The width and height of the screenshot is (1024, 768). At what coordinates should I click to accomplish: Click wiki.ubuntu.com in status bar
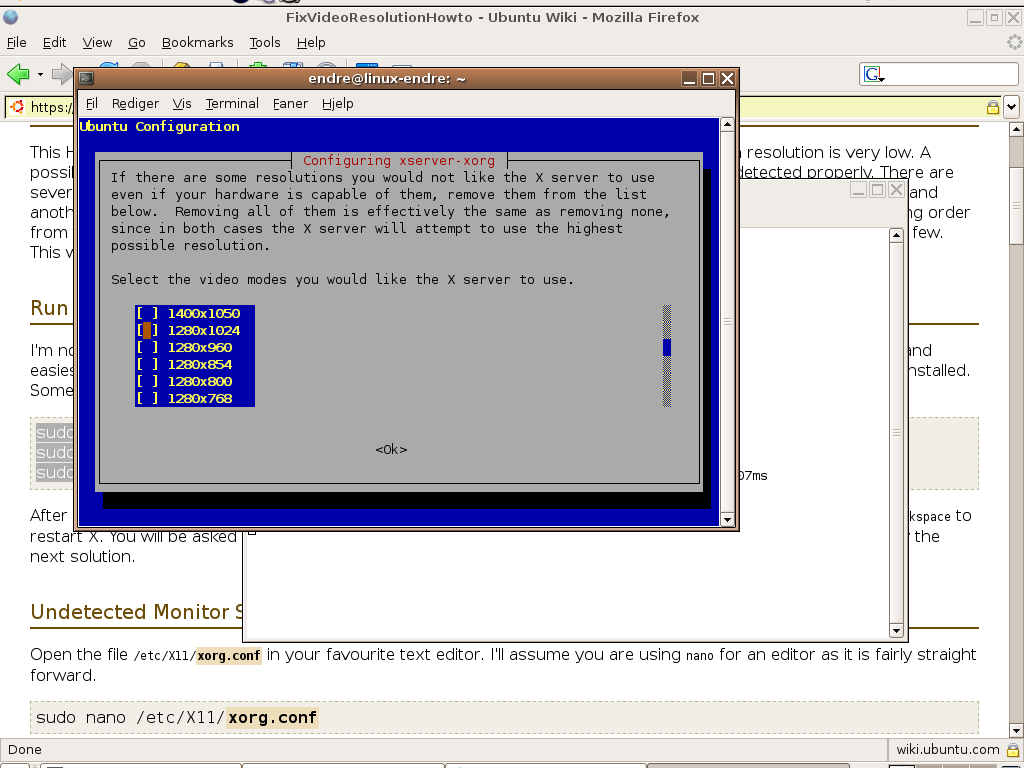coord(948,750)
